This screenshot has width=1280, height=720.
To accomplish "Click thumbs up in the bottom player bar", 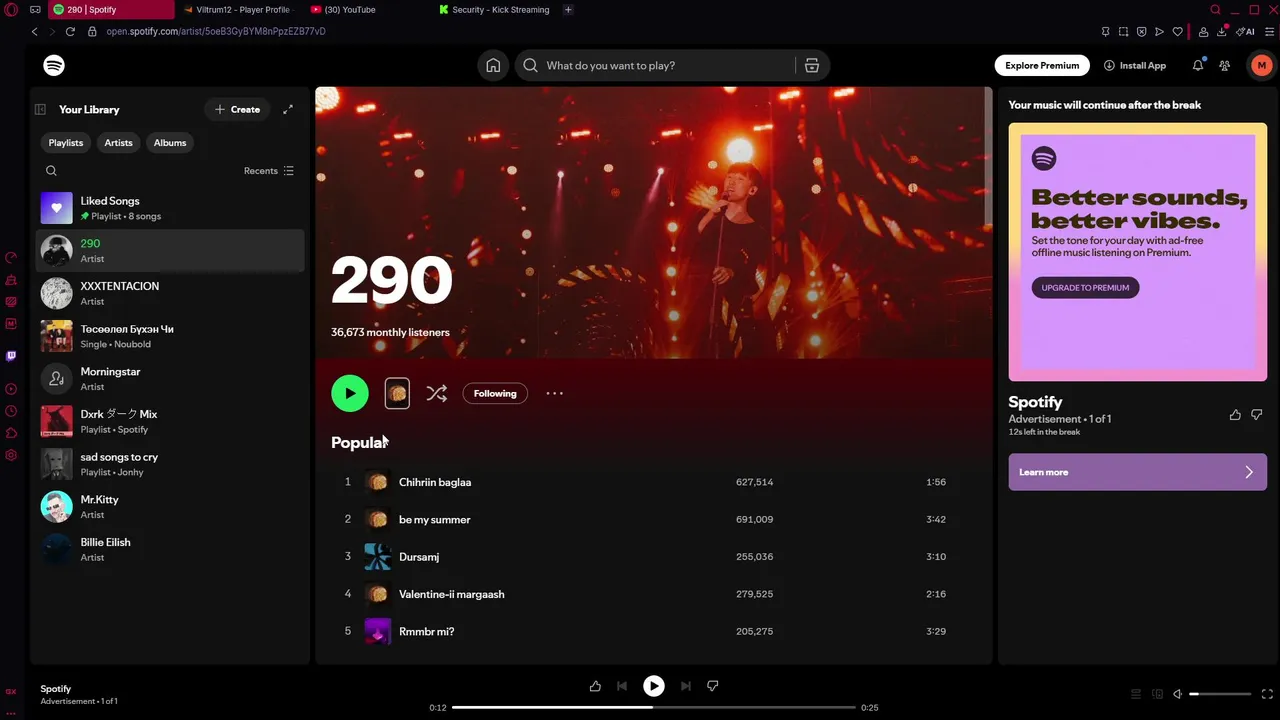I will 595,686.
